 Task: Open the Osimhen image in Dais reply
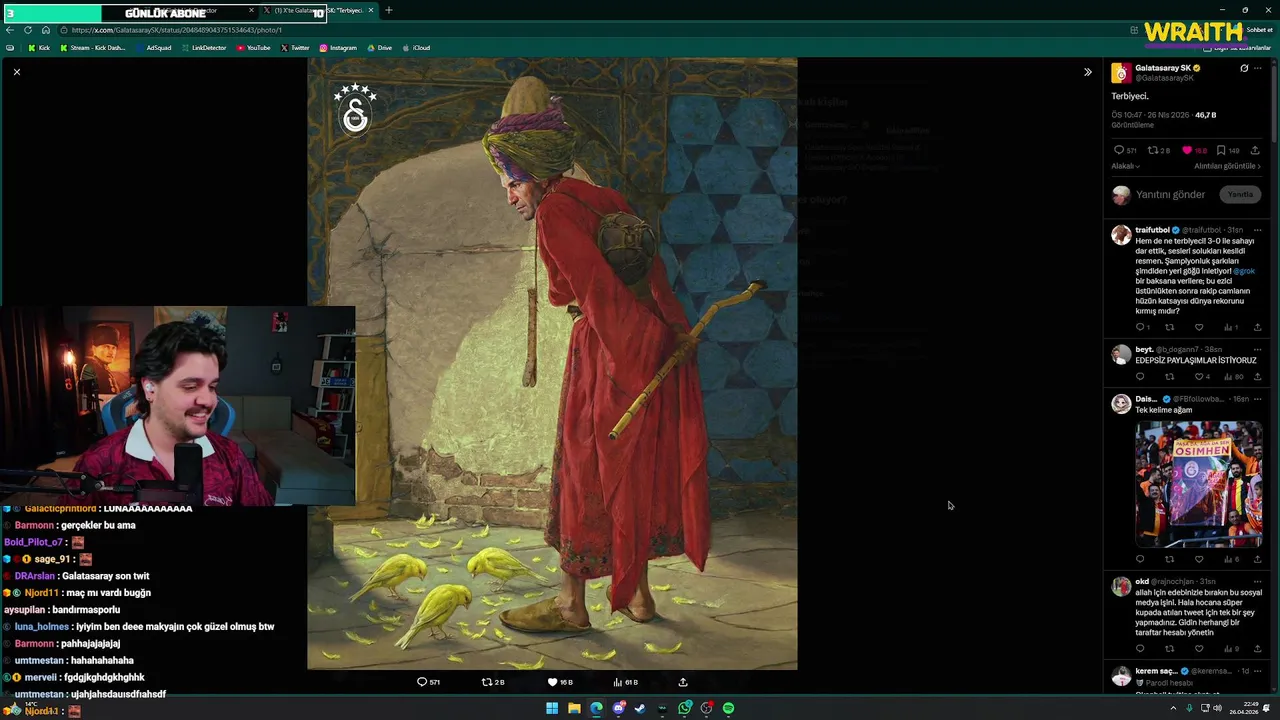pos(1198,484)
